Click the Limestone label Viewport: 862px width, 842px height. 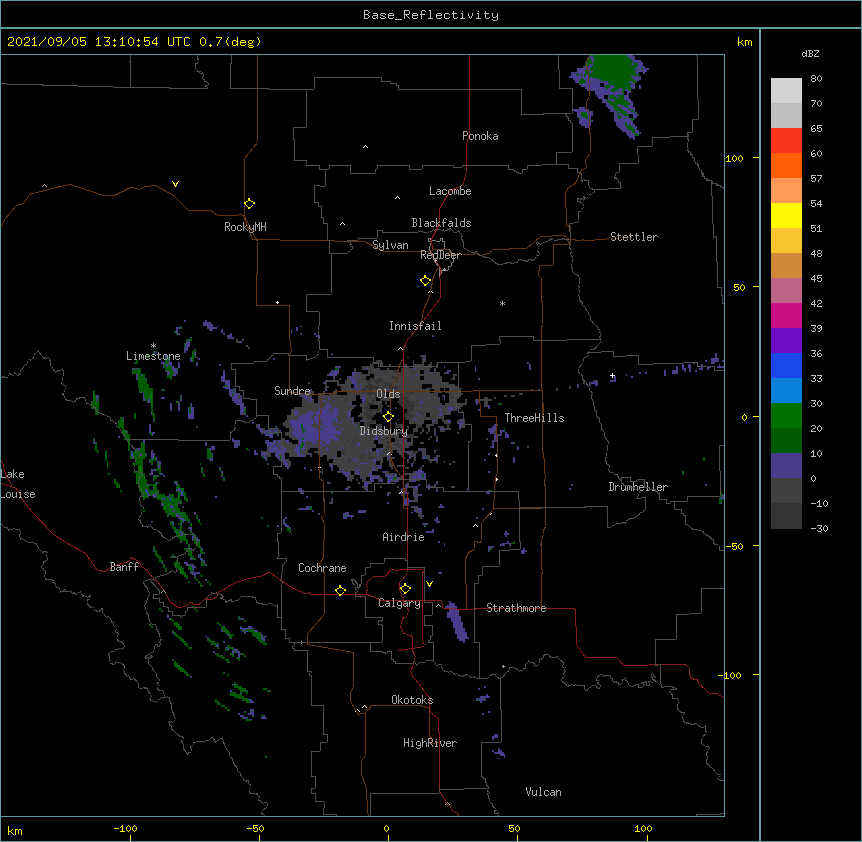click(x=153, y=356)
